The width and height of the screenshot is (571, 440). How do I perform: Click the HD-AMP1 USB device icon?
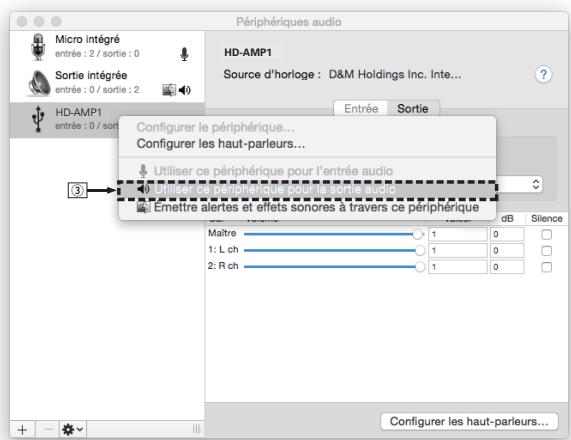tap(38, 119)
